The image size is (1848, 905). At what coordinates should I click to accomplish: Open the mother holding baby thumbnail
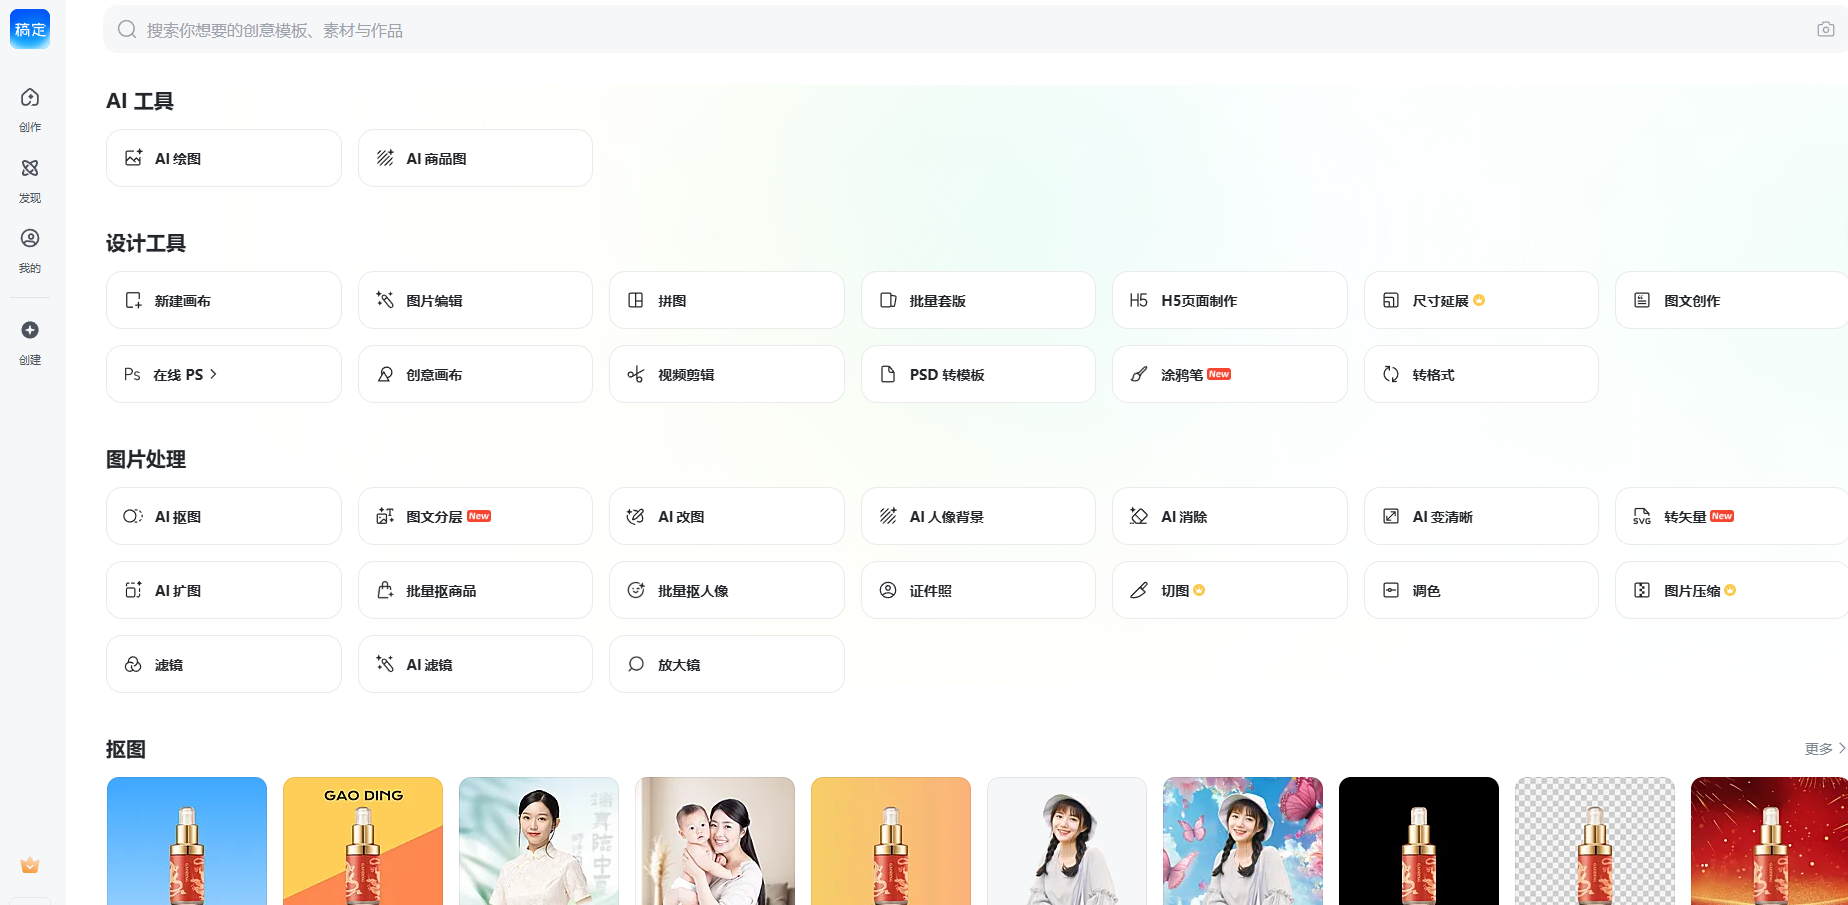(x=715, y=841)
